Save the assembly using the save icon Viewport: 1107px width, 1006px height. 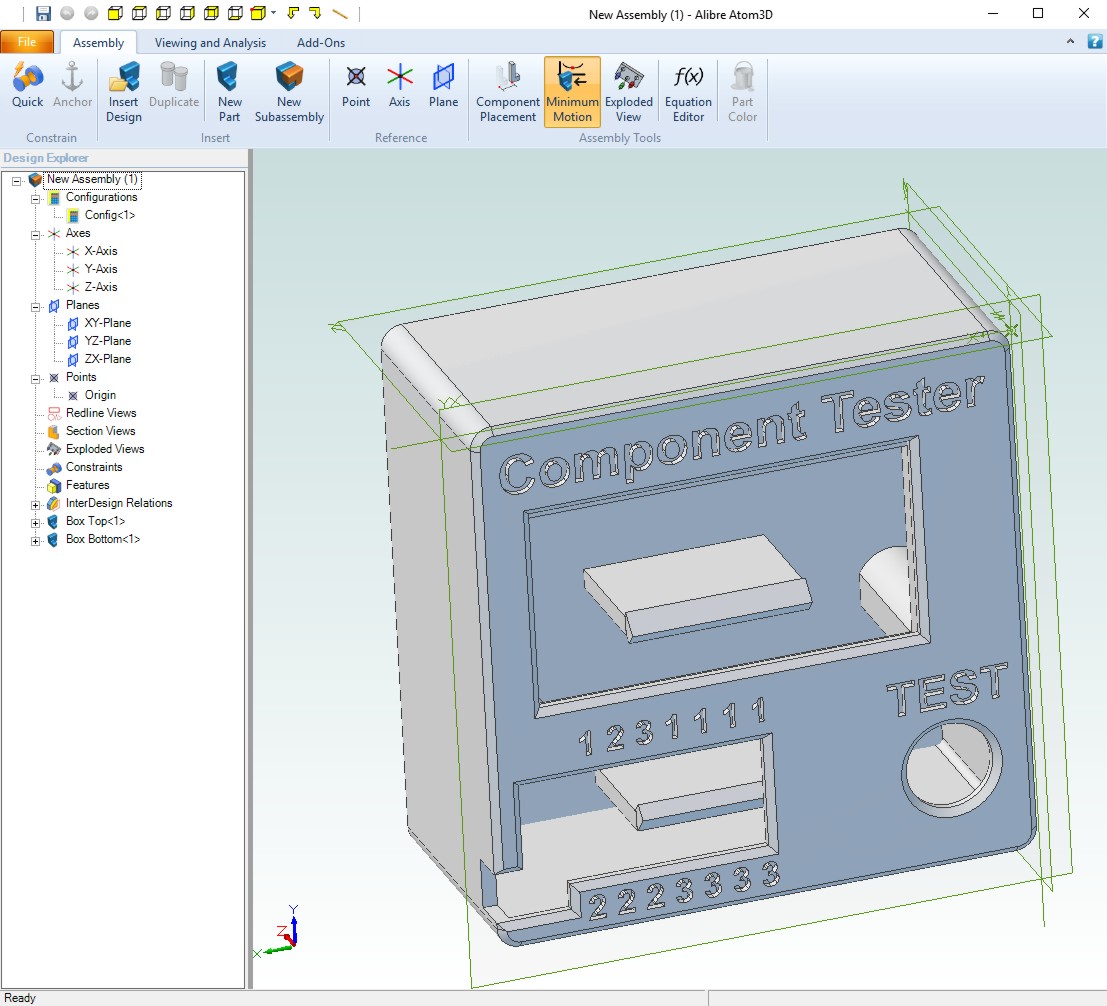pos(41,13)
